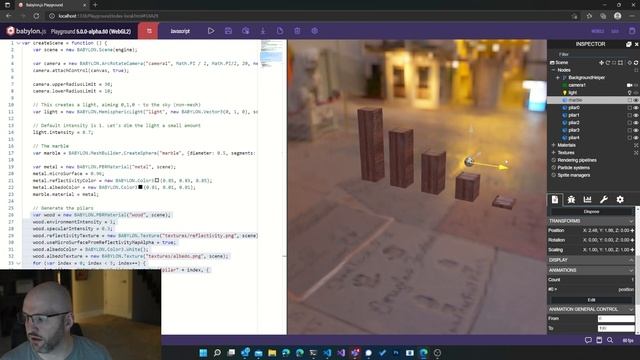The width and height of the screenshot is (640, 360).
Task: Select the light node in the explorer
Action: tap(573, 93)
